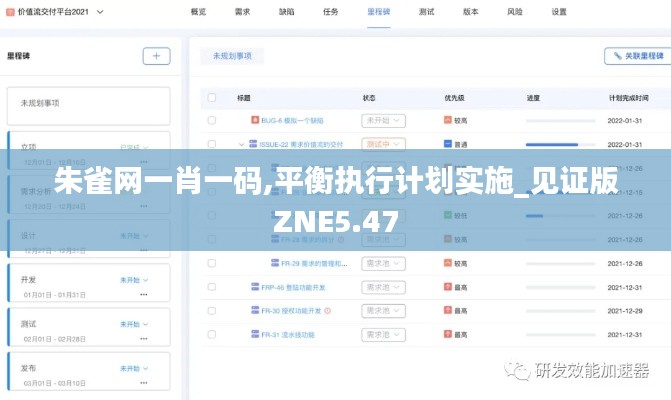Screen dimensions: 671x400
Task: Click the 最高 priority icon in FR-30 row
Action: pos(448,310)
